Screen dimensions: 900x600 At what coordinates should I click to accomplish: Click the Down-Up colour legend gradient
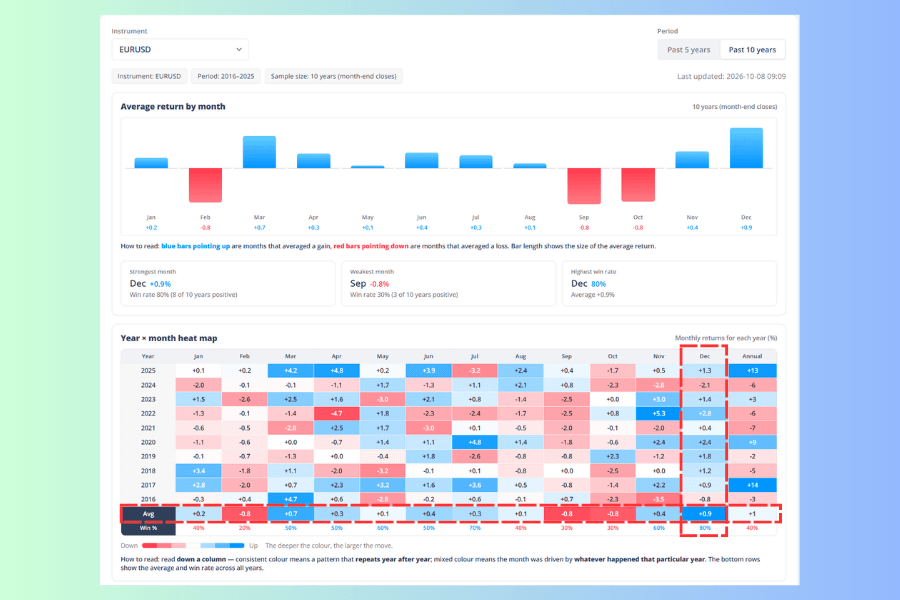coord(193,545)
